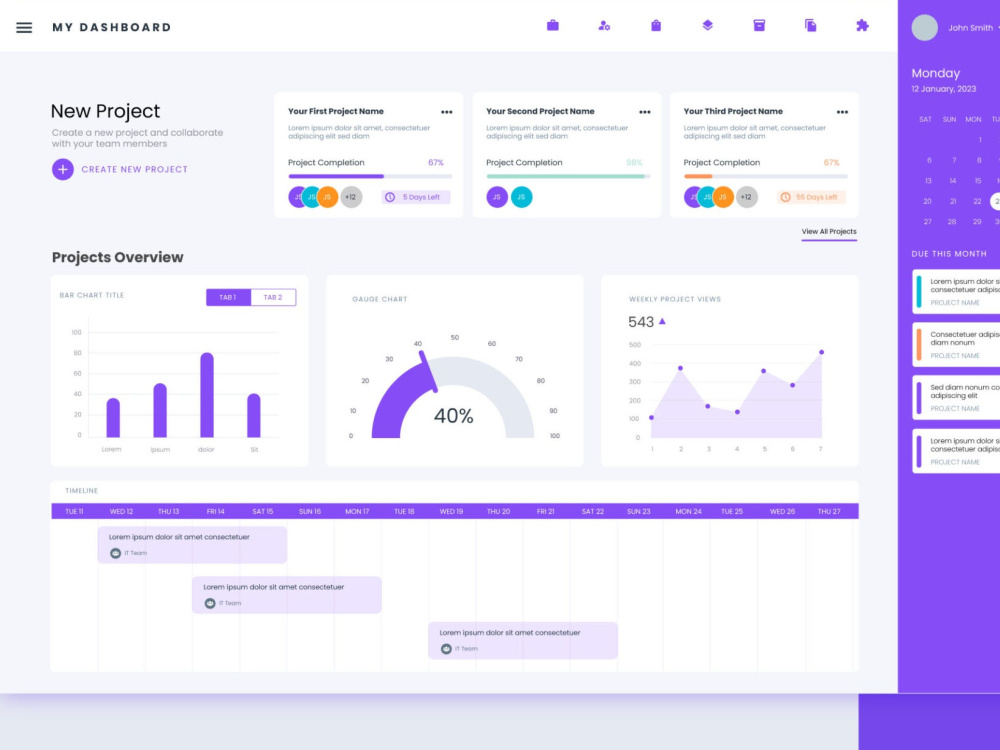Click the MY DASHBOARD title
The image size is (1000, 750).
click(112, 27)
